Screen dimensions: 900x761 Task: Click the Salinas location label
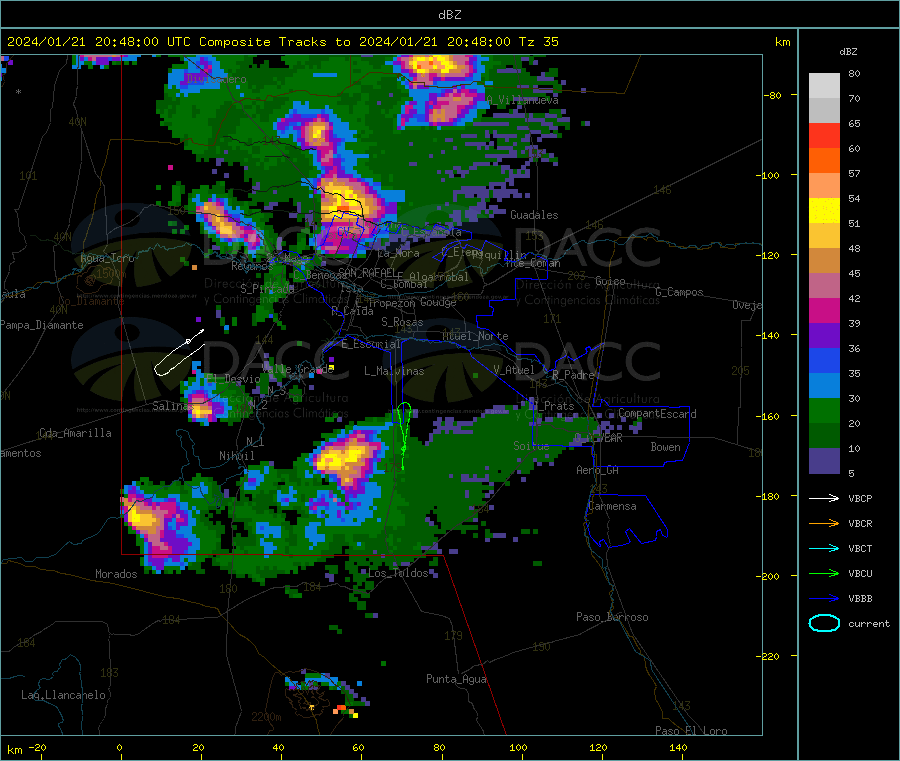tap(173, 406)
